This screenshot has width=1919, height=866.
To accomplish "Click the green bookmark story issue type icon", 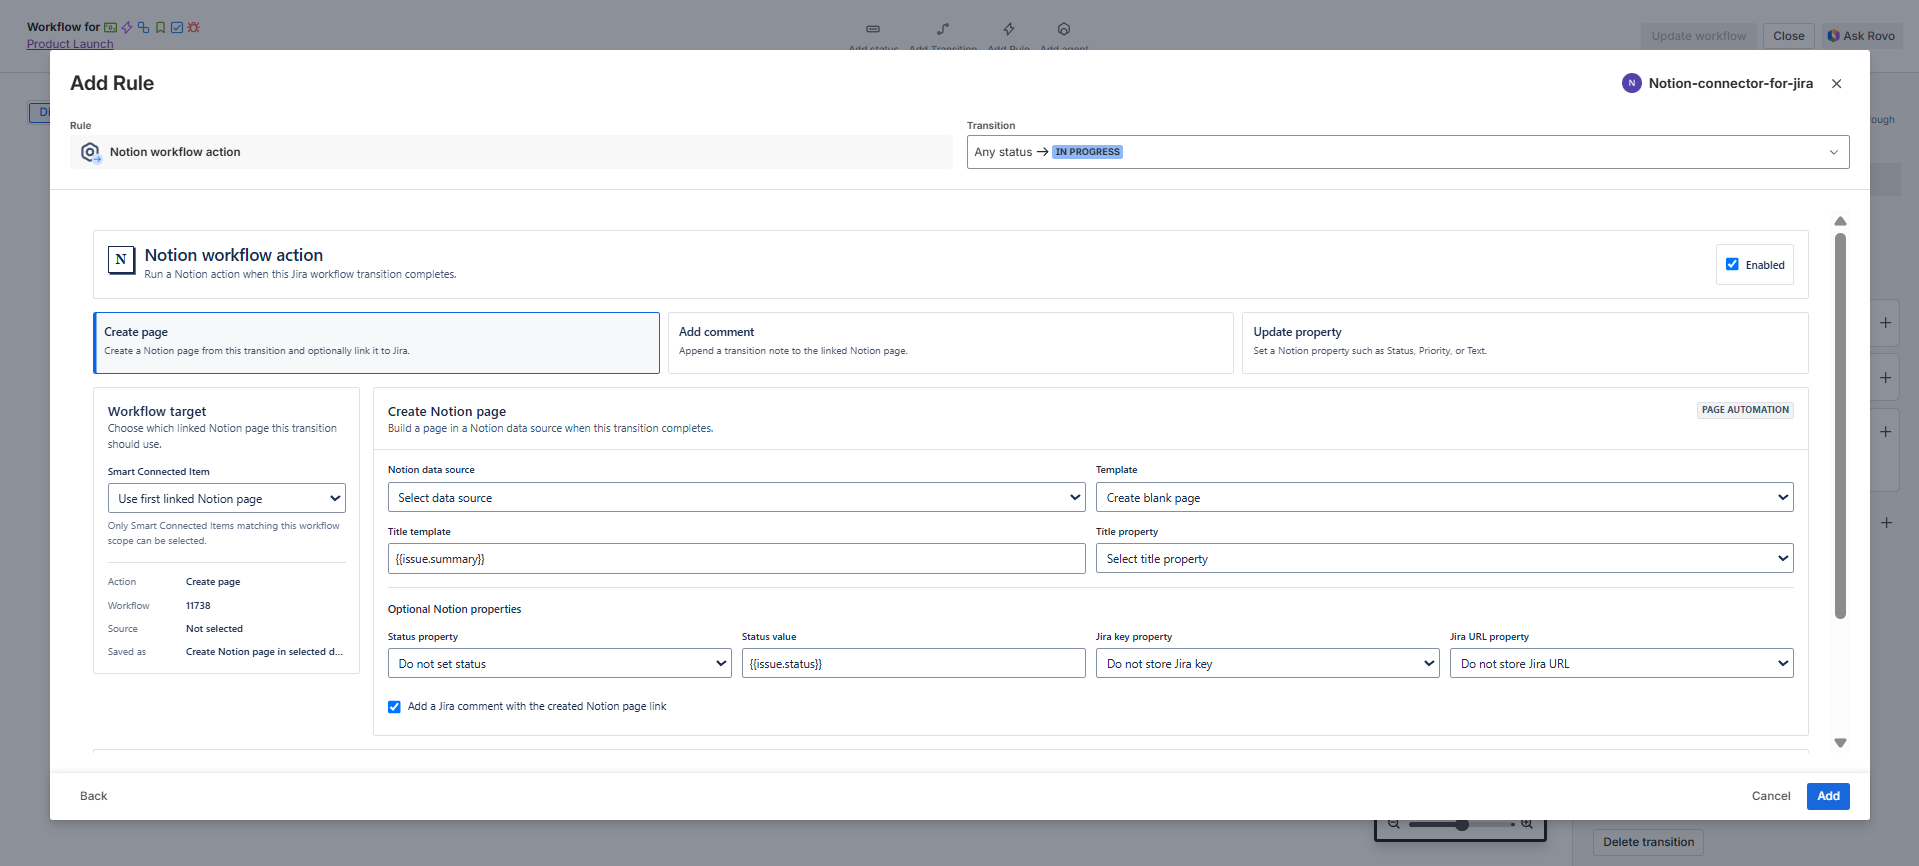I will coord(160,27).
